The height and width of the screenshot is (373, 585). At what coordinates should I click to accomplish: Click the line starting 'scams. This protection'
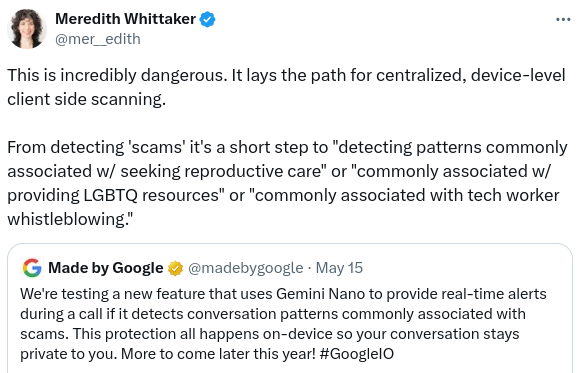click(269, 334)
